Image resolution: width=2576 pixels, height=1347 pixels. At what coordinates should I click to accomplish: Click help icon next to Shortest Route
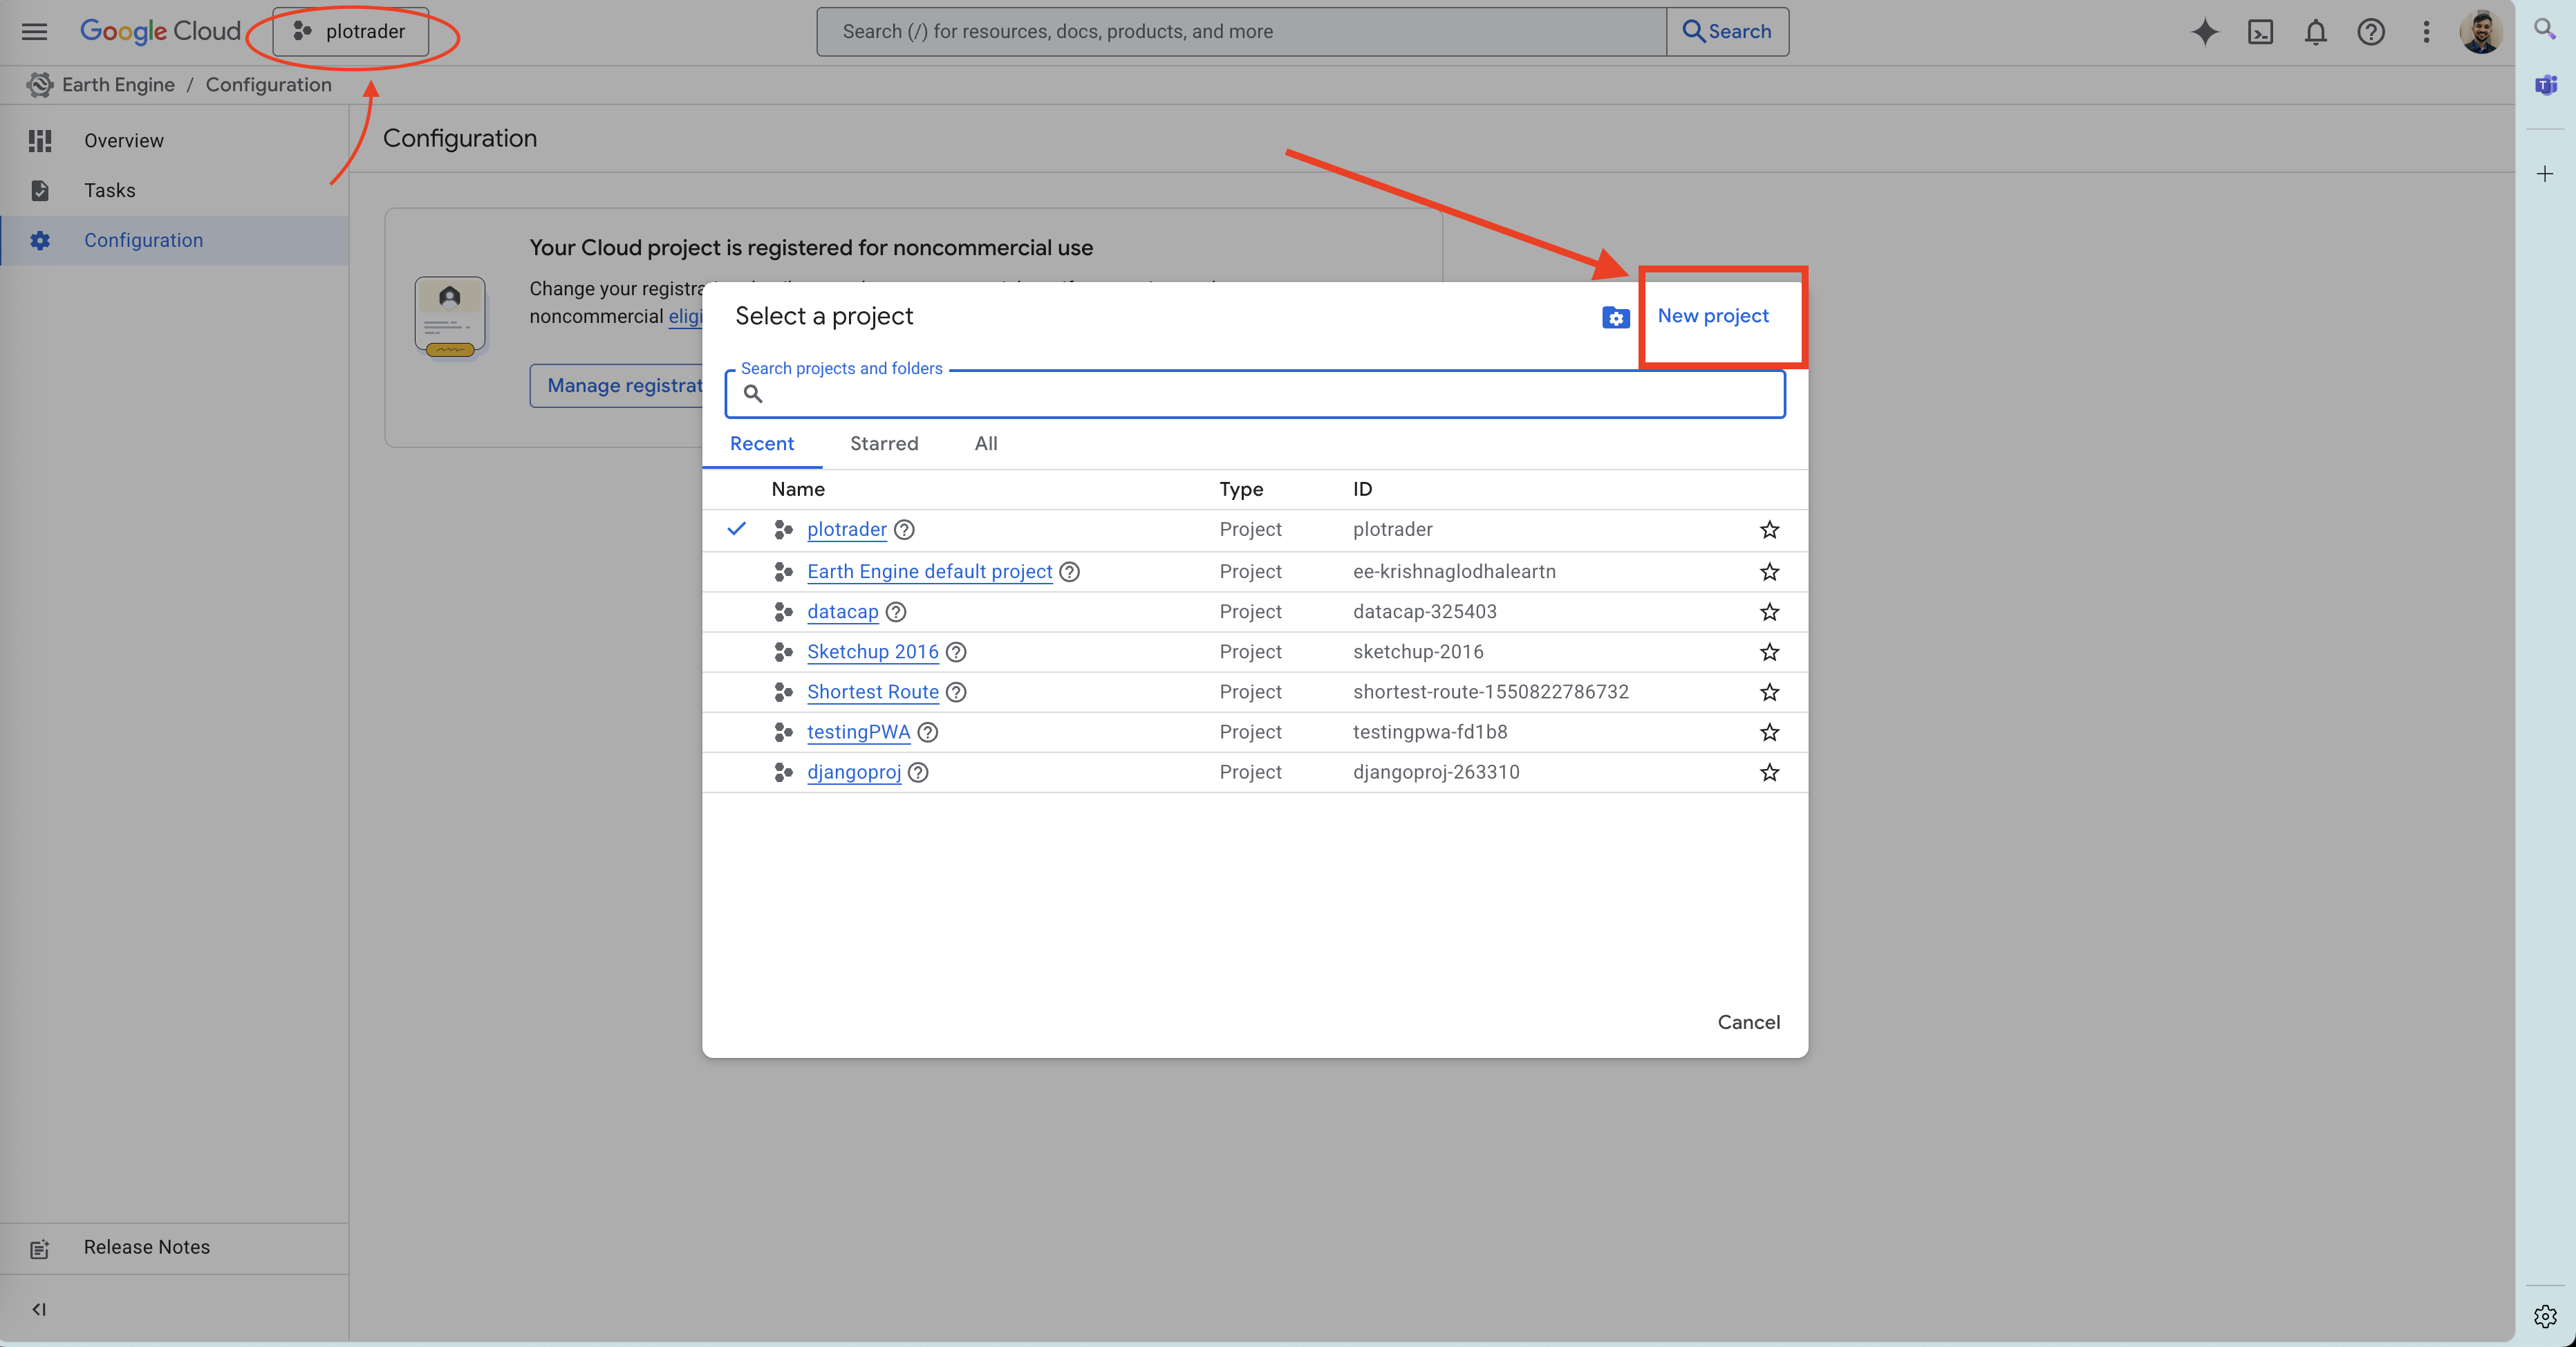(x=955, y=692)
